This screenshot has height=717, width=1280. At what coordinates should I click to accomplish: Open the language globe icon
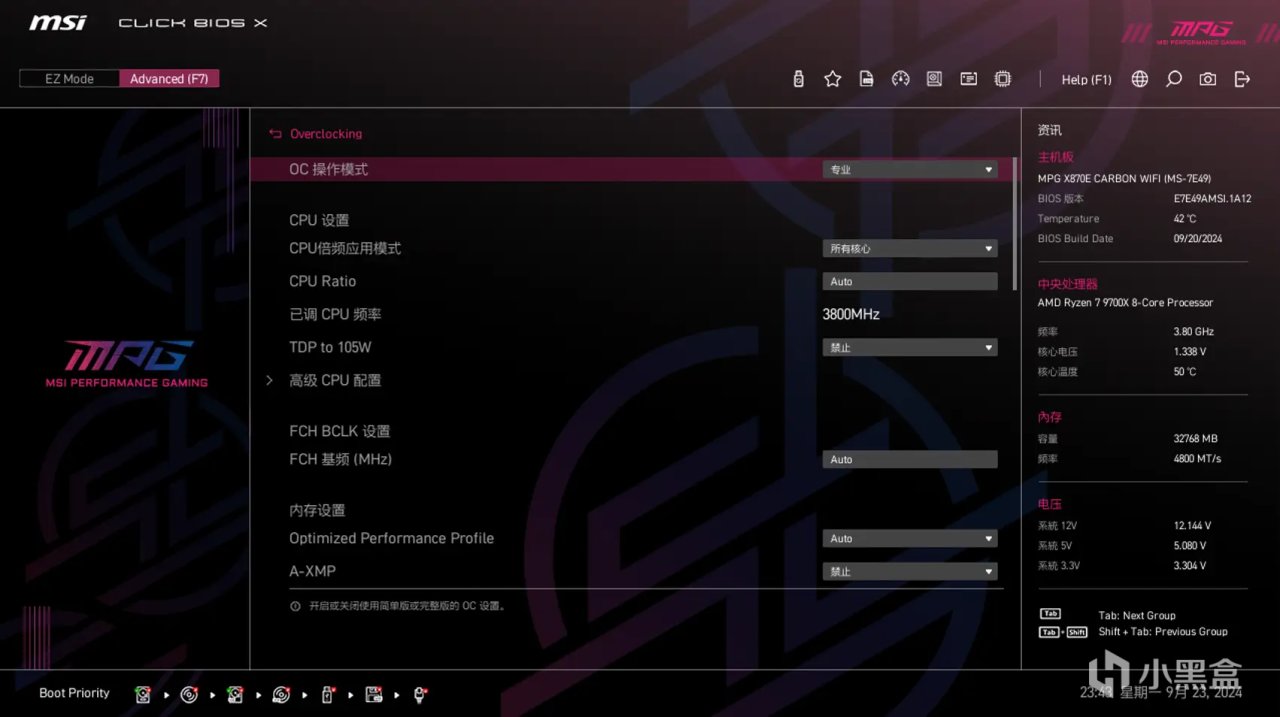pos(1140,79)
